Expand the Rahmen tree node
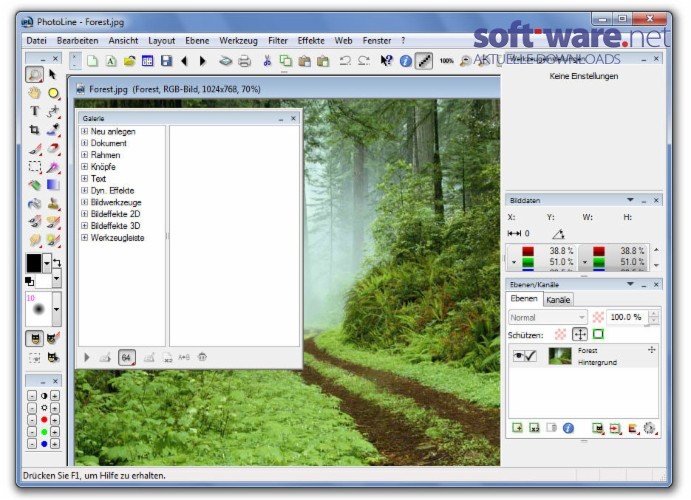The height and width of the screenshot is (500, 691). click(84, 155)
